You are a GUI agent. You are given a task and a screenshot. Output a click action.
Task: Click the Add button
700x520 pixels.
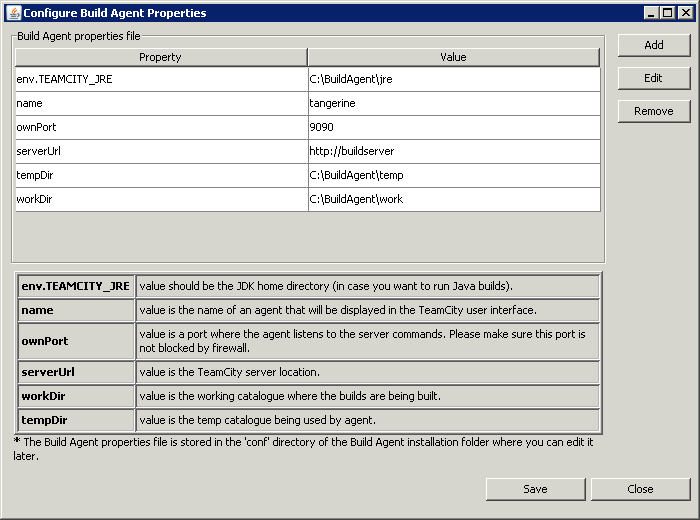[654, 45]
